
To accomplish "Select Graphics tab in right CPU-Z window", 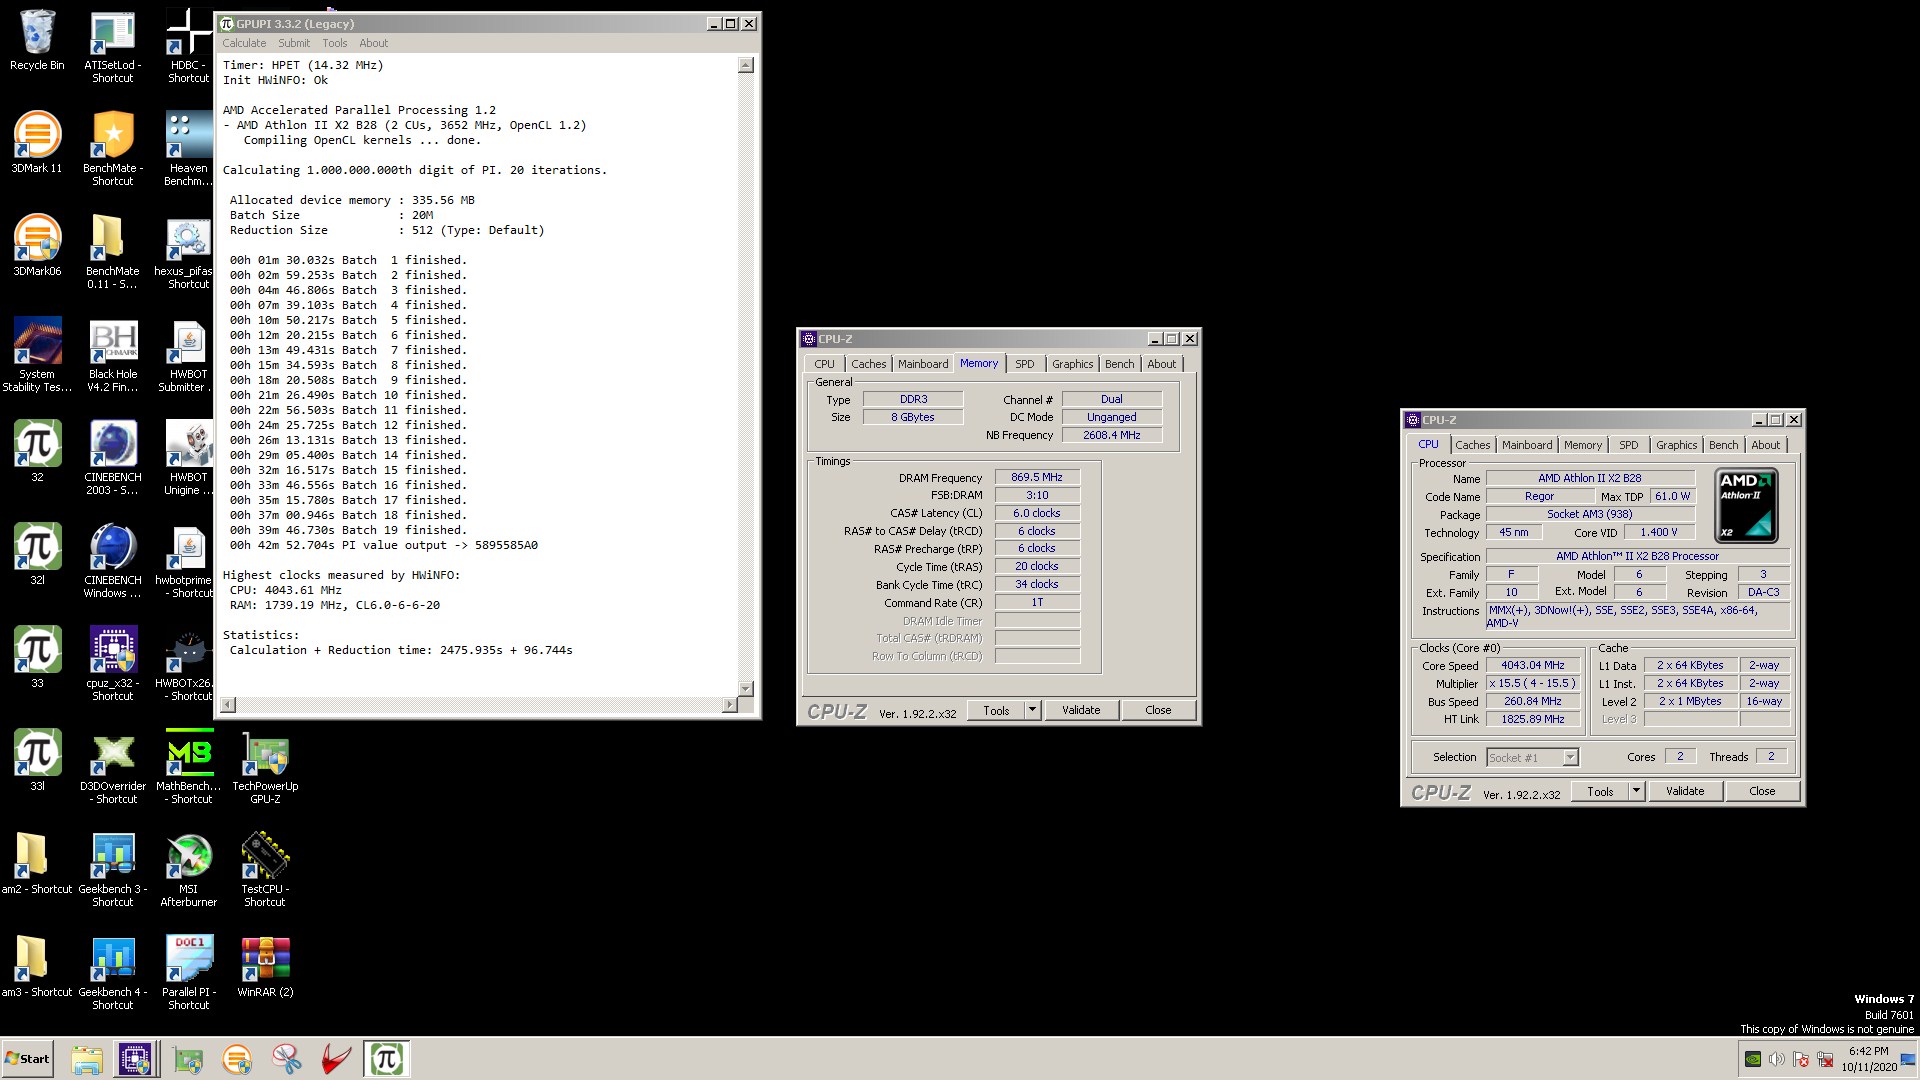I will 1676,445.
